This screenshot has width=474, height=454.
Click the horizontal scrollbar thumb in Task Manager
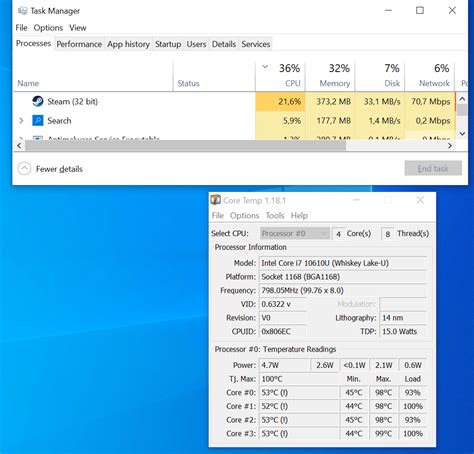point(185,146)
